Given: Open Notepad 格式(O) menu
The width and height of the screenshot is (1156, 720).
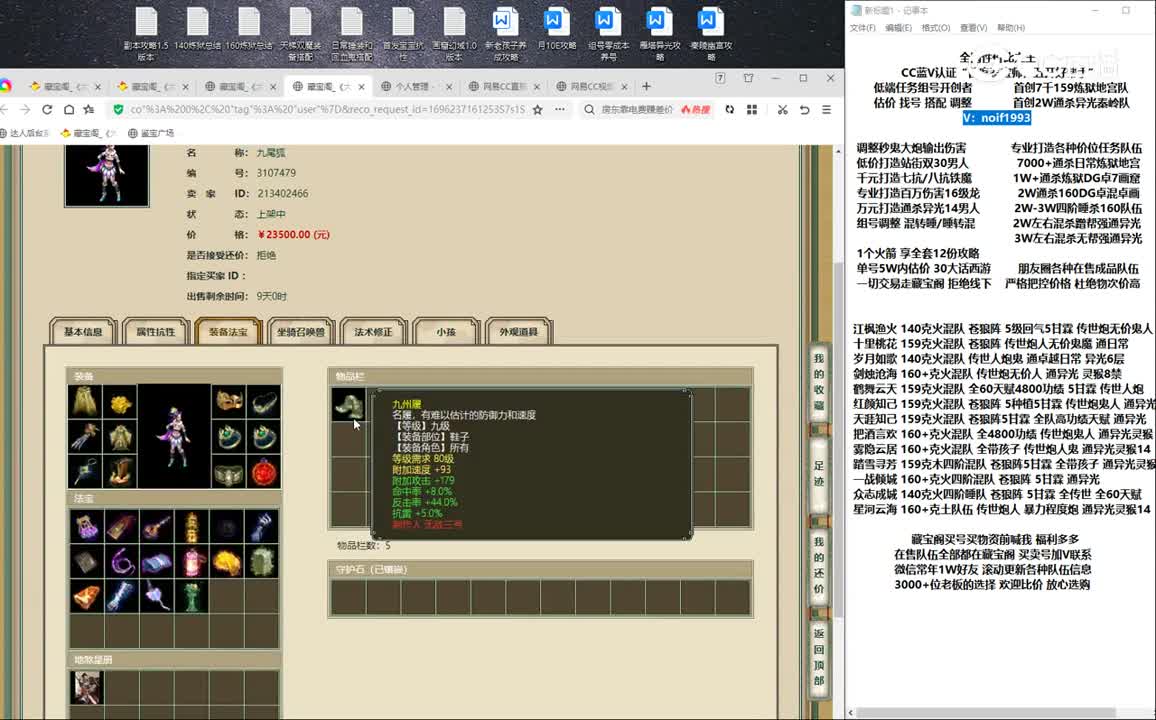Looking at the screenshot, I should pos(936,27).
